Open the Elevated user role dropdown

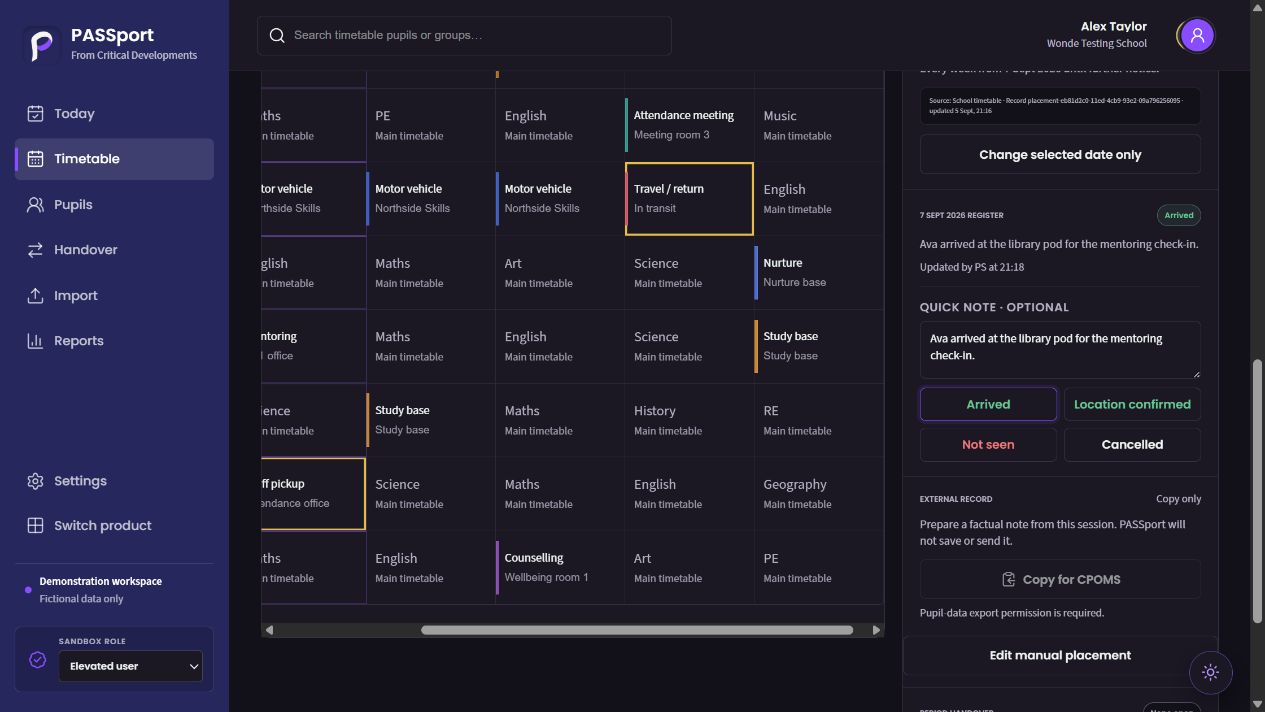[130, 666]
